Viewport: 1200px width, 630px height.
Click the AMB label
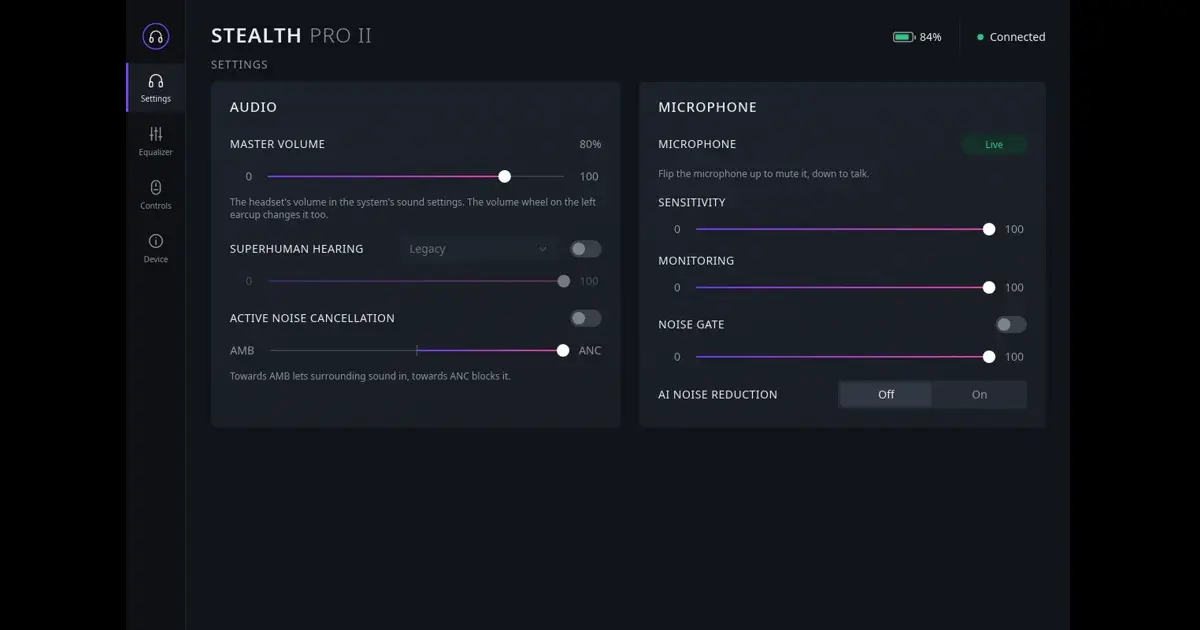click(242, 350)
